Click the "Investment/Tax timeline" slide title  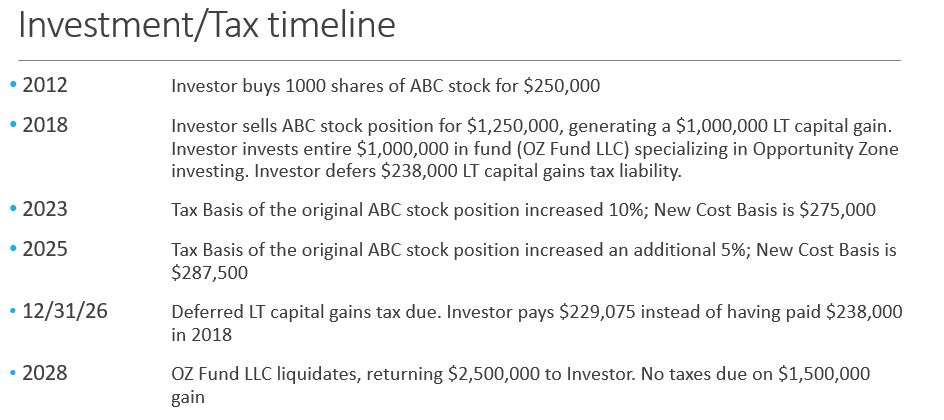[206, 26]
